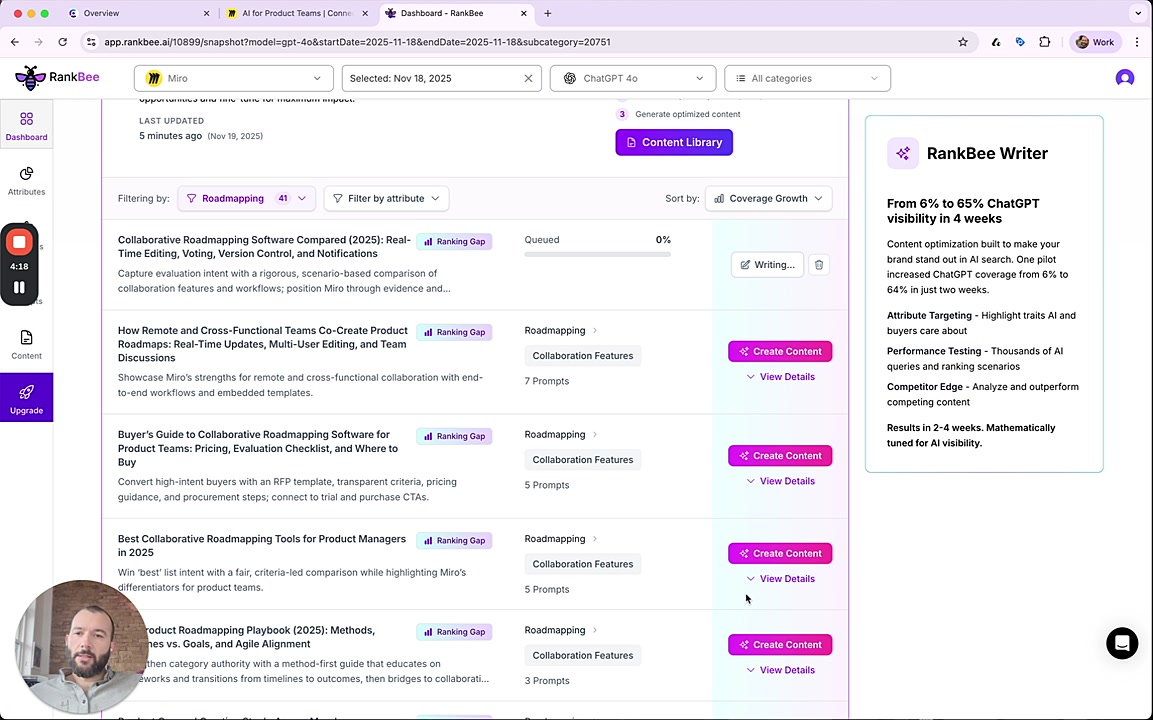Open the chat support widget
Screen dimensions: 1153x720
click(x=1122, y=643)
